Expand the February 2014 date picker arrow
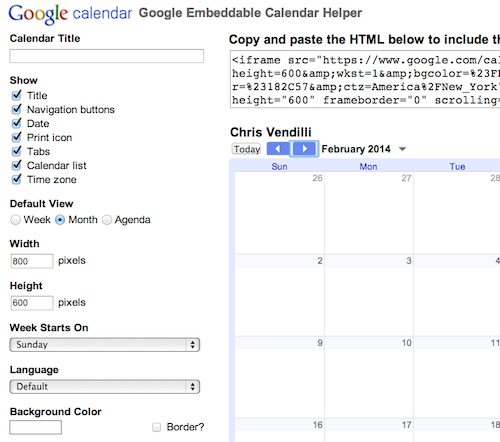 coord(403,149)
